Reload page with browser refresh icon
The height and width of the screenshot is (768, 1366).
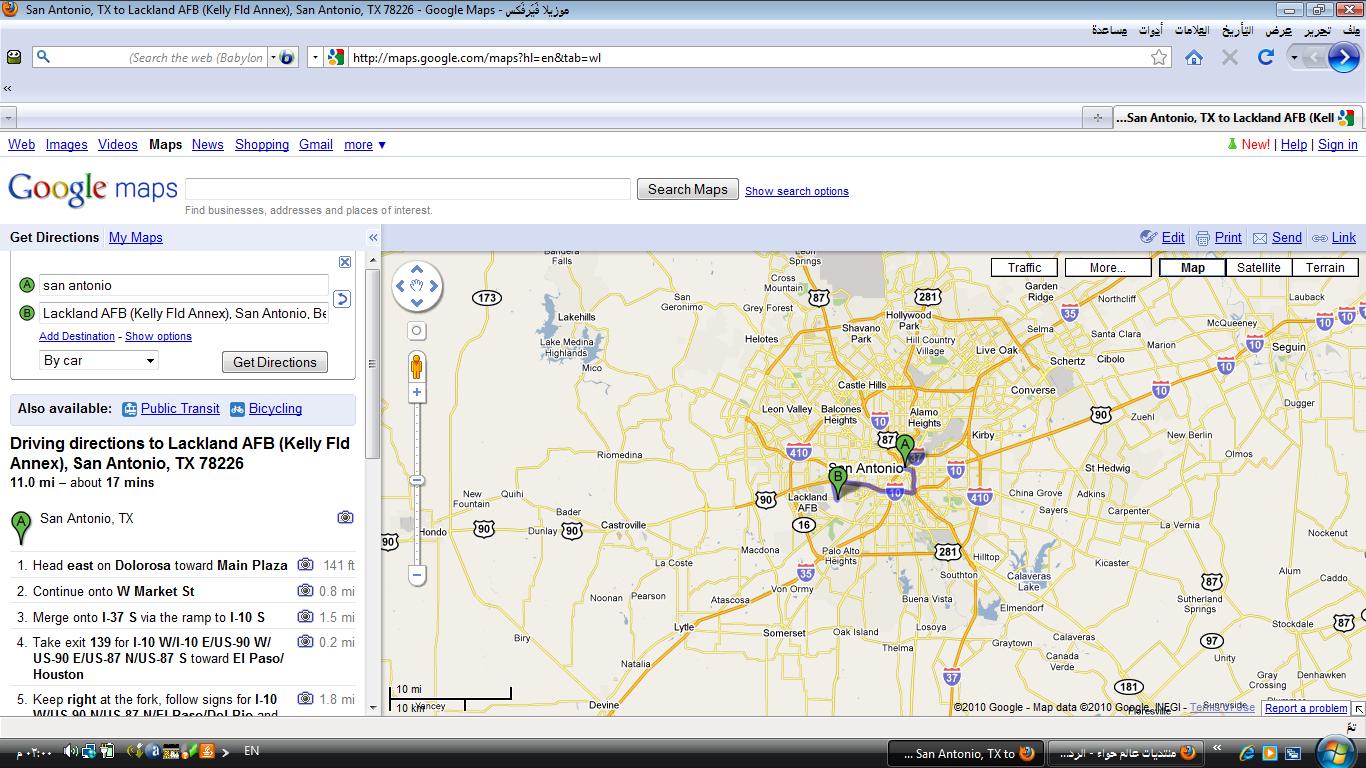tap(1265, 57)
